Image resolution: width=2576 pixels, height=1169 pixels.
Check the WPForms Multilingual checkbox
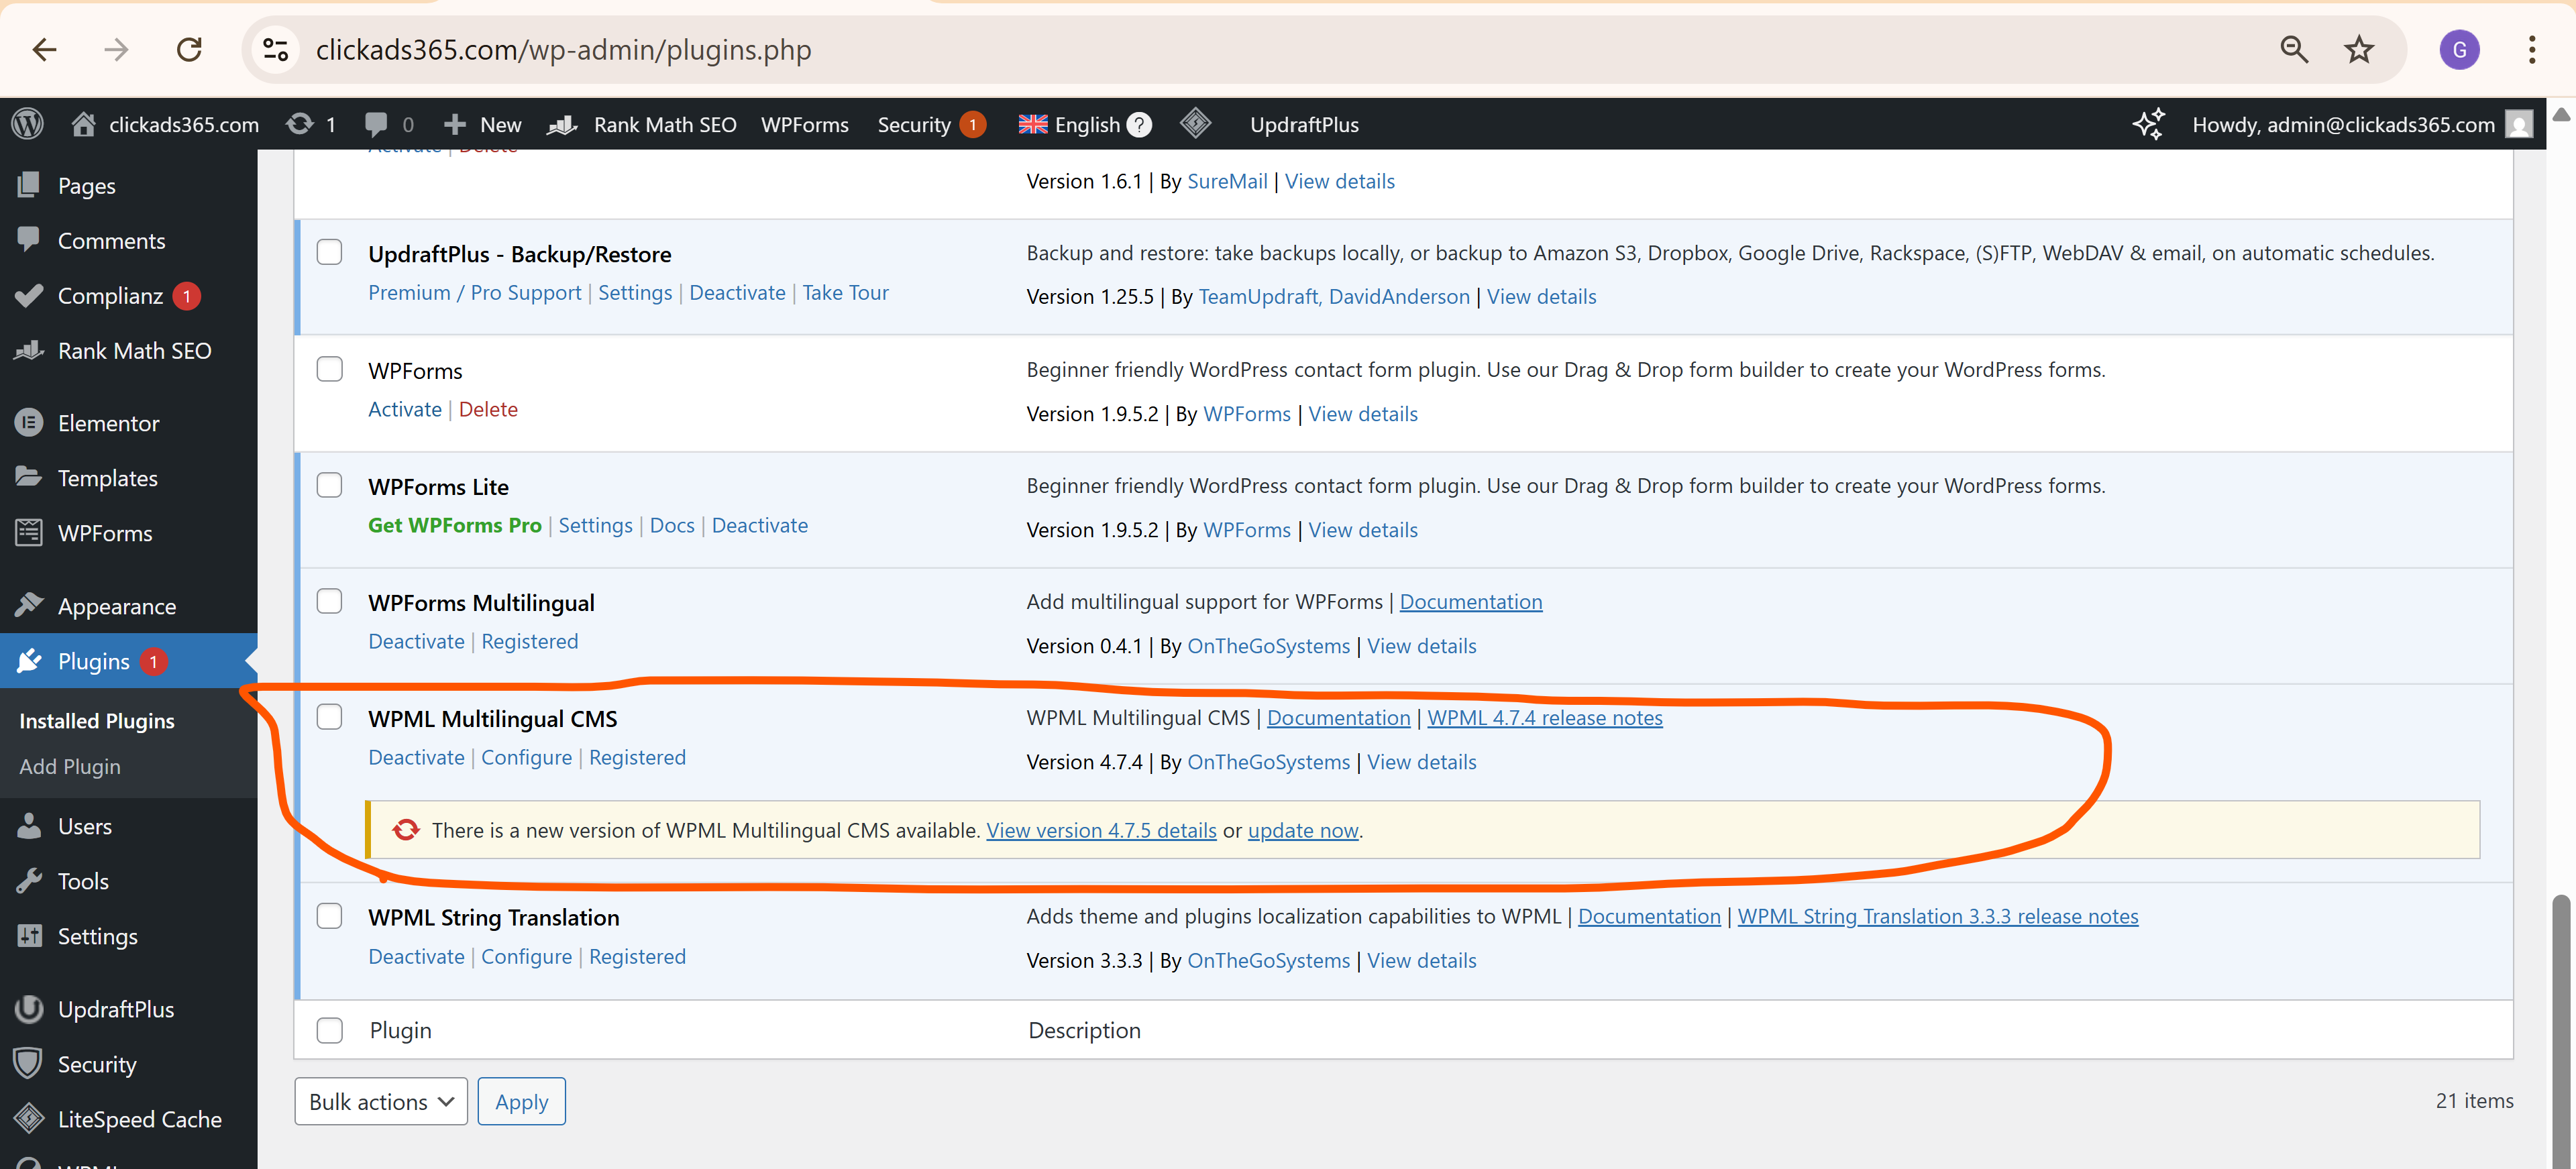pos(329,601)
